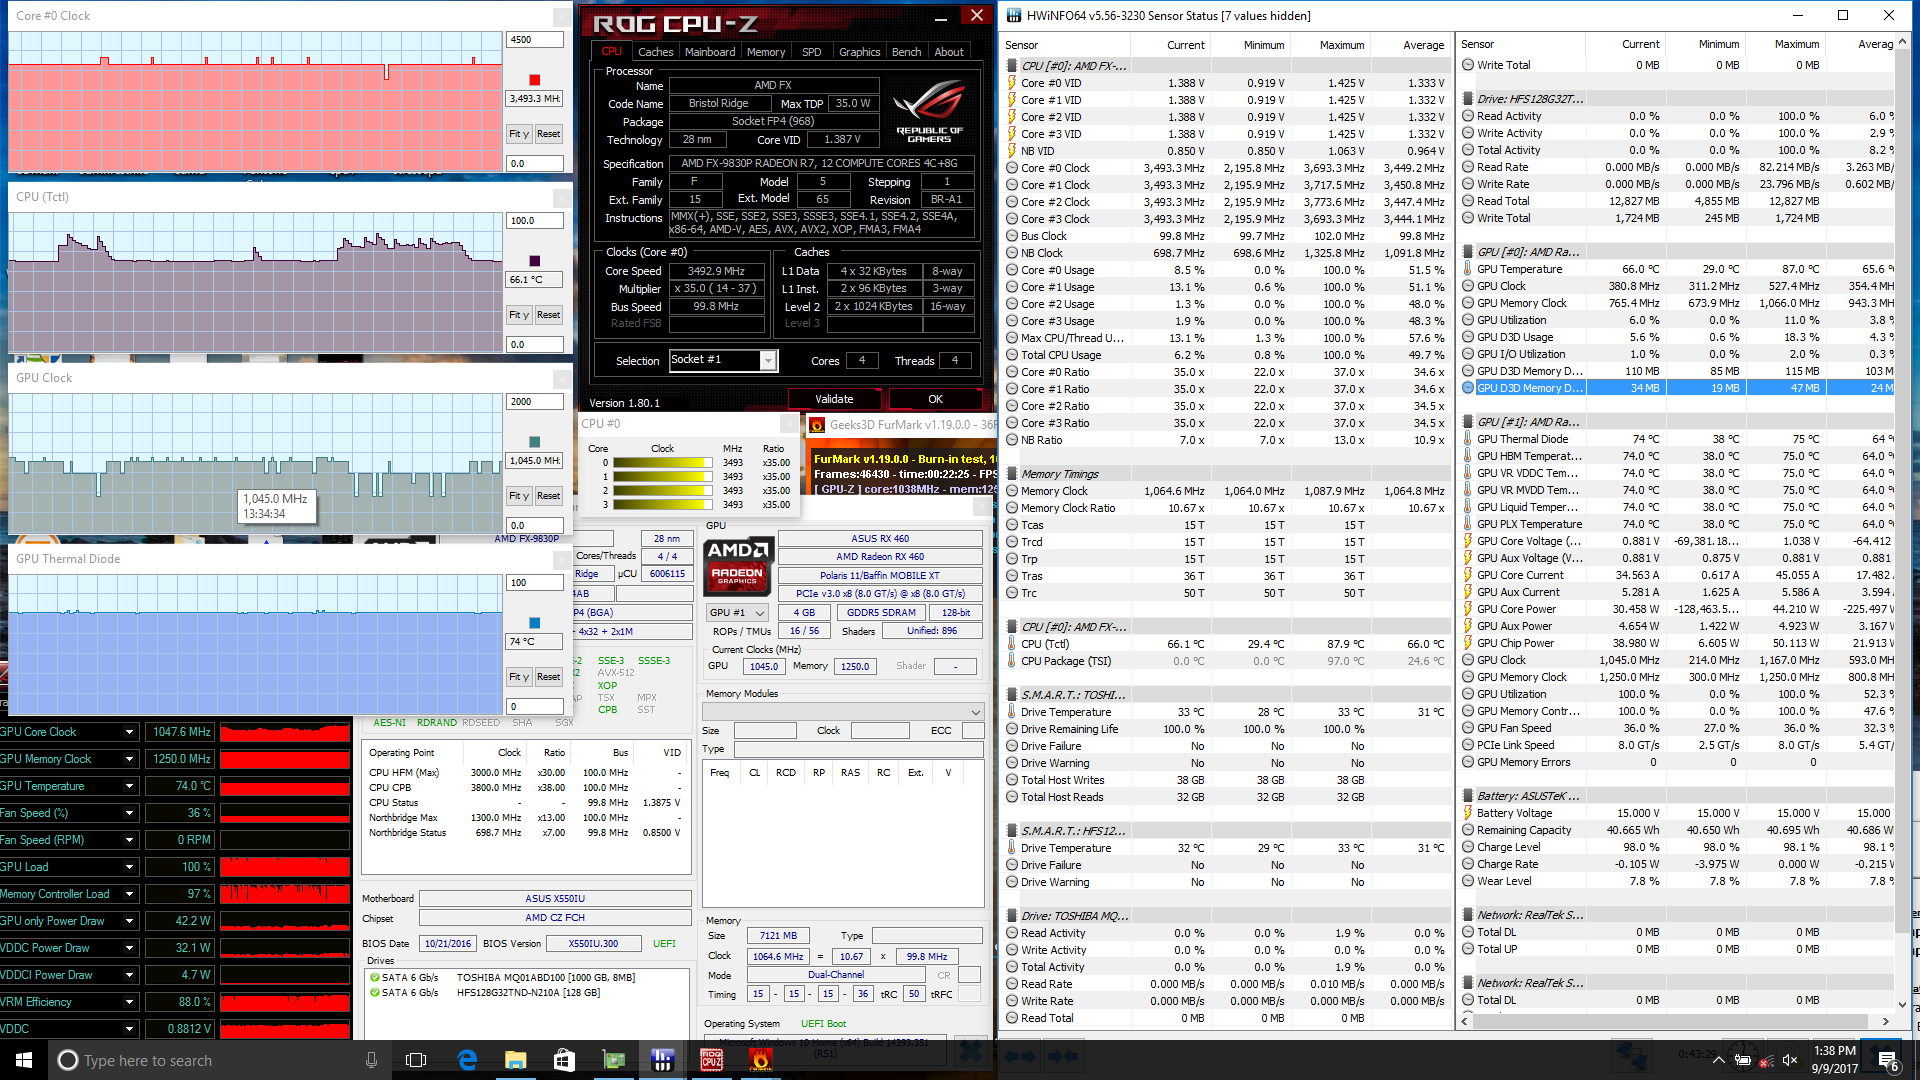Open Memory Controller Load sensor dropdown
This screenshot has width=1920, height=1080.
(x=129, y=894)
